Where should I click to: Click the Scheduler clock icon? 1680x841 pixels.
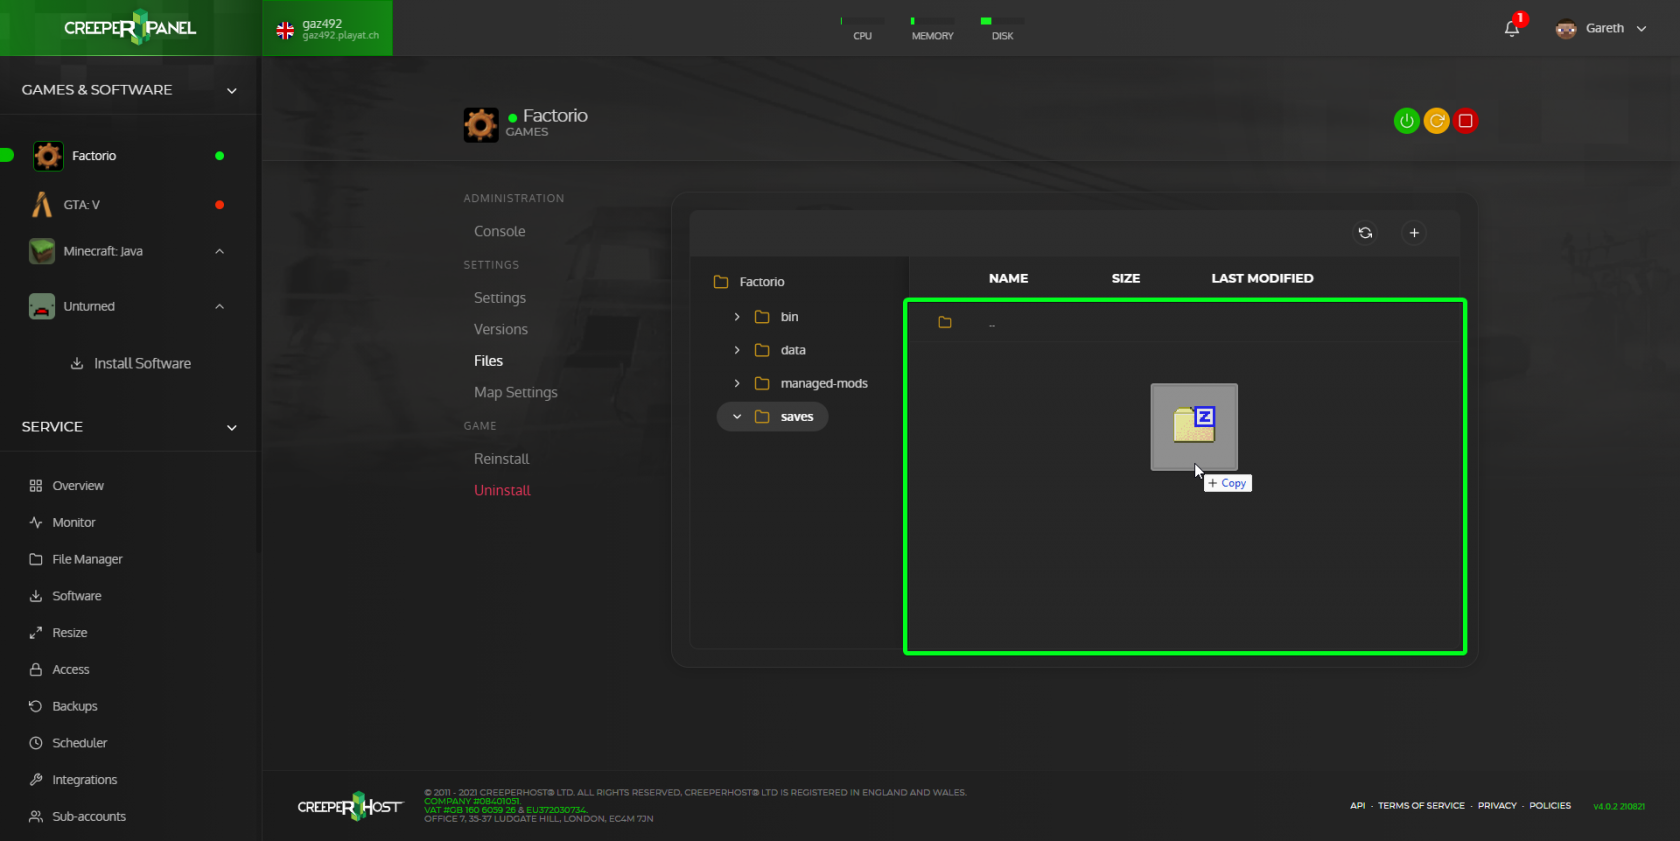click(x=36, y=743)
